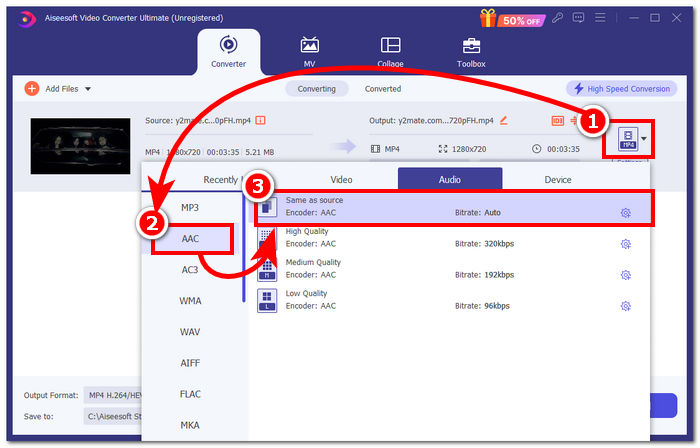Choose AAC in the format list
This screenshot has height=448, width=700.
190,239
